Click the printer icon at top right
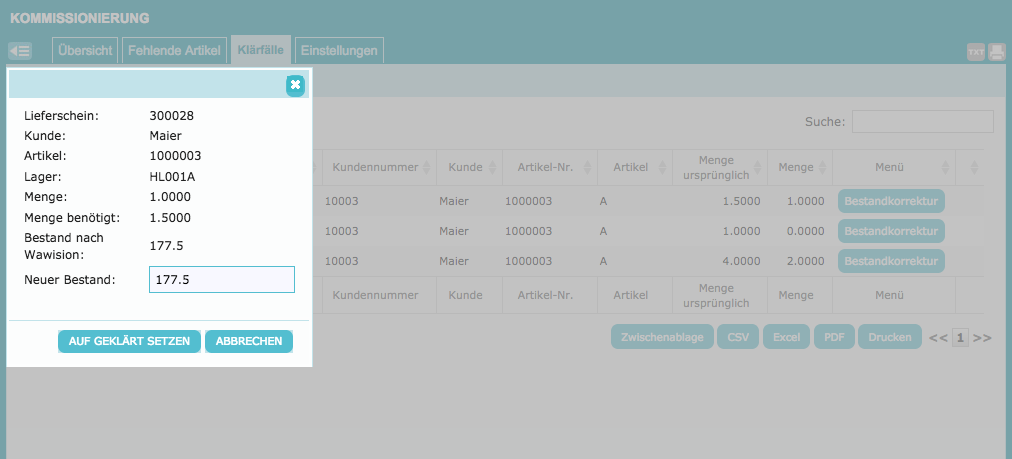The height and width of the screenshot is (459, 1012). [x=997, y=52]
